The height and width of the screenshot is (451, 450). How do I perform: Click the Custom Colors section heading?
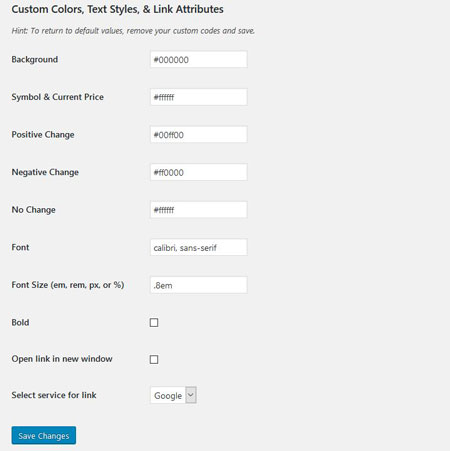pyautogui.click(x=117, y=9)
